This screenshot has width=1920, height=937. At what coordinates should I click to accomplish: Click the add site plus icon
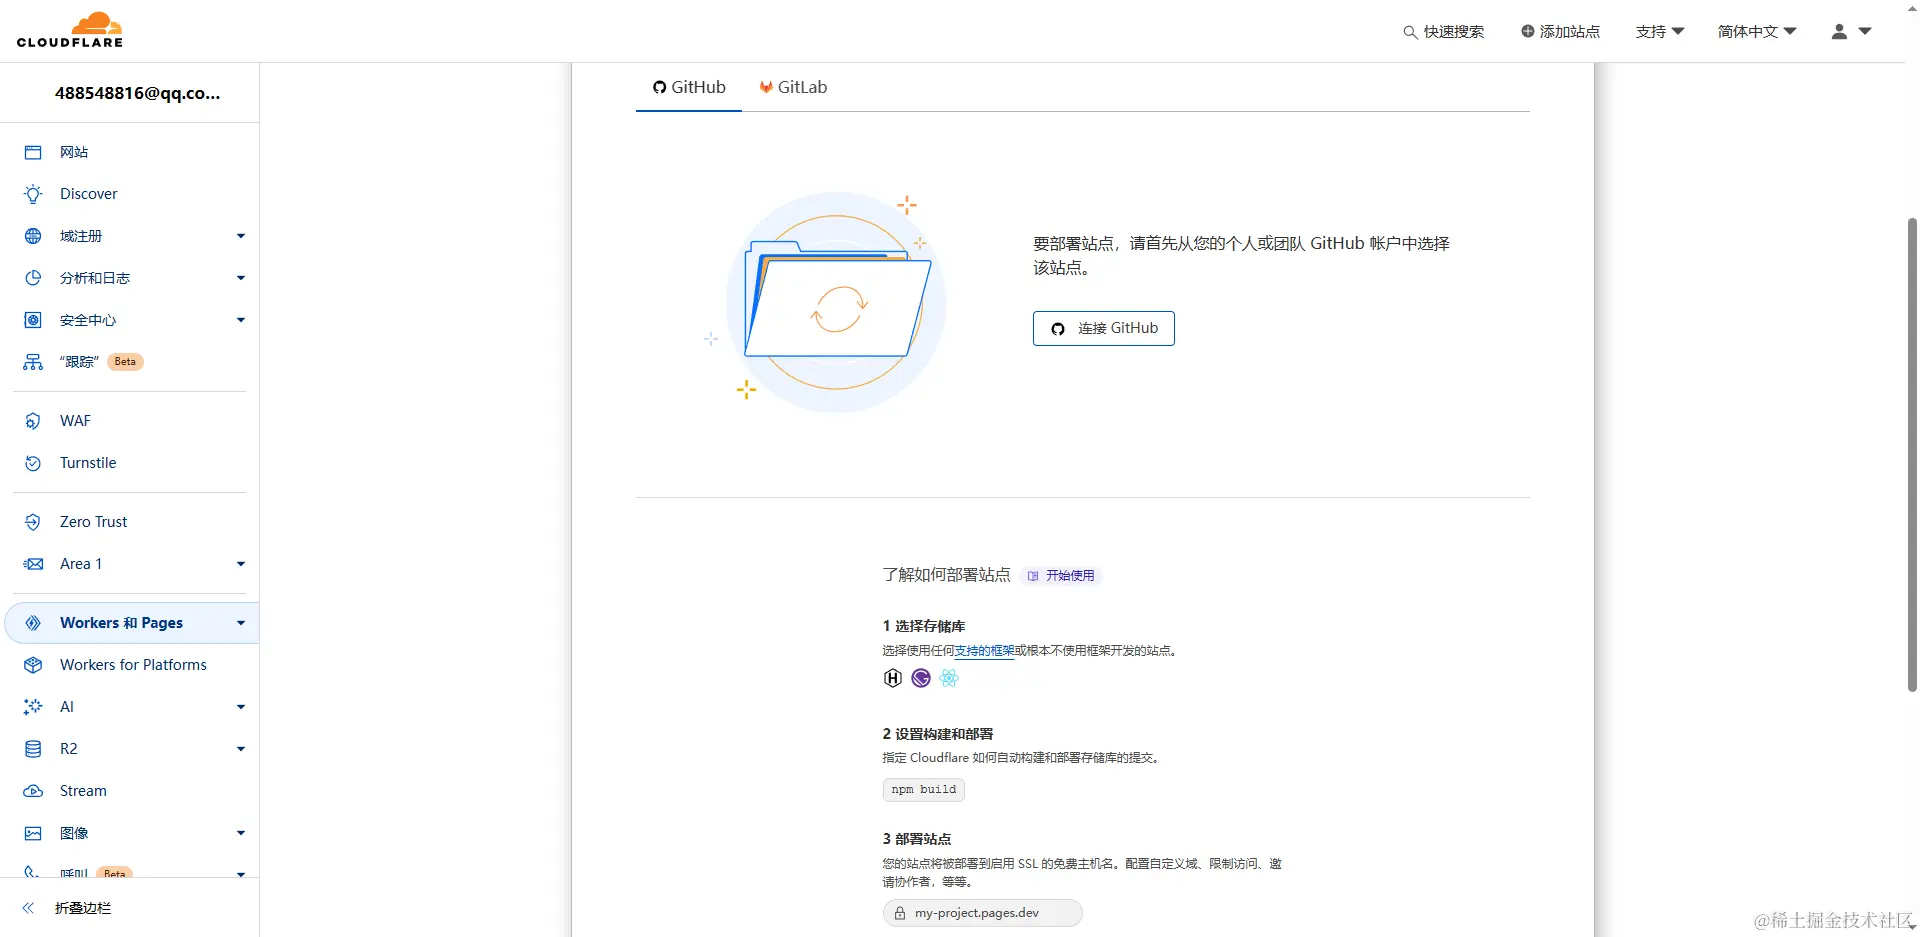coord(1527,31)
